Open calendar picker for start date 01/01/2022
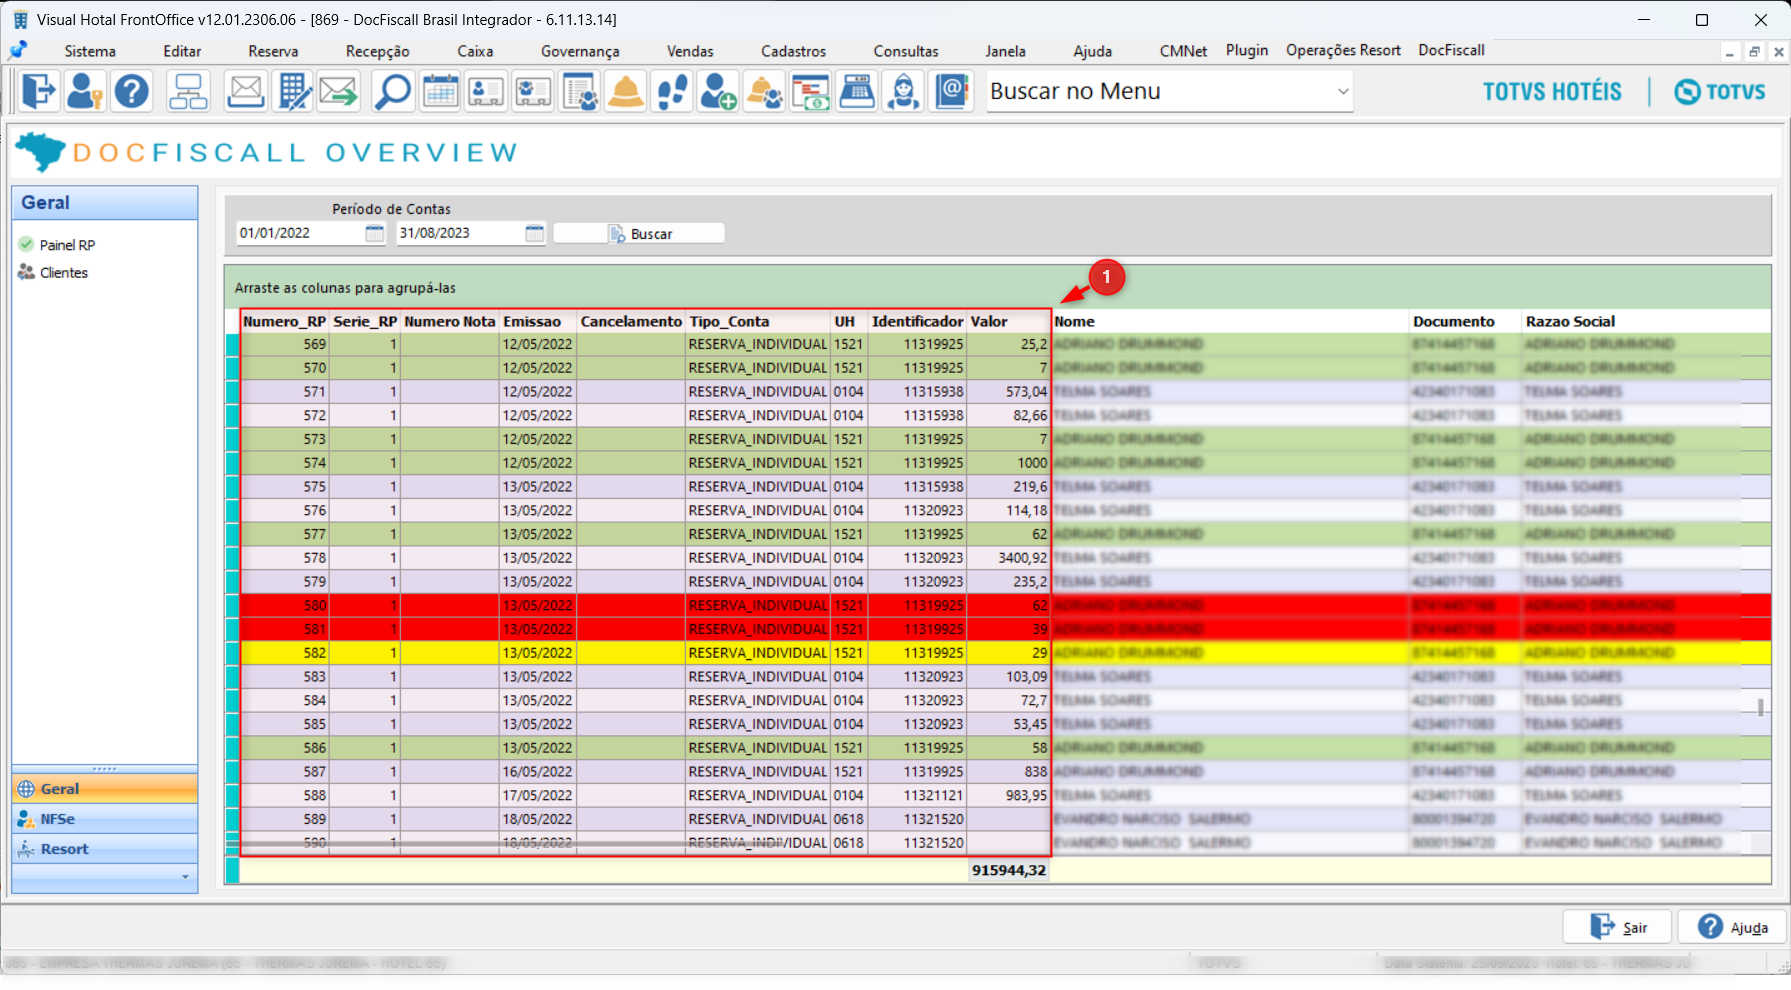Viewport: 1791px width, 990px height. point(374,233)
